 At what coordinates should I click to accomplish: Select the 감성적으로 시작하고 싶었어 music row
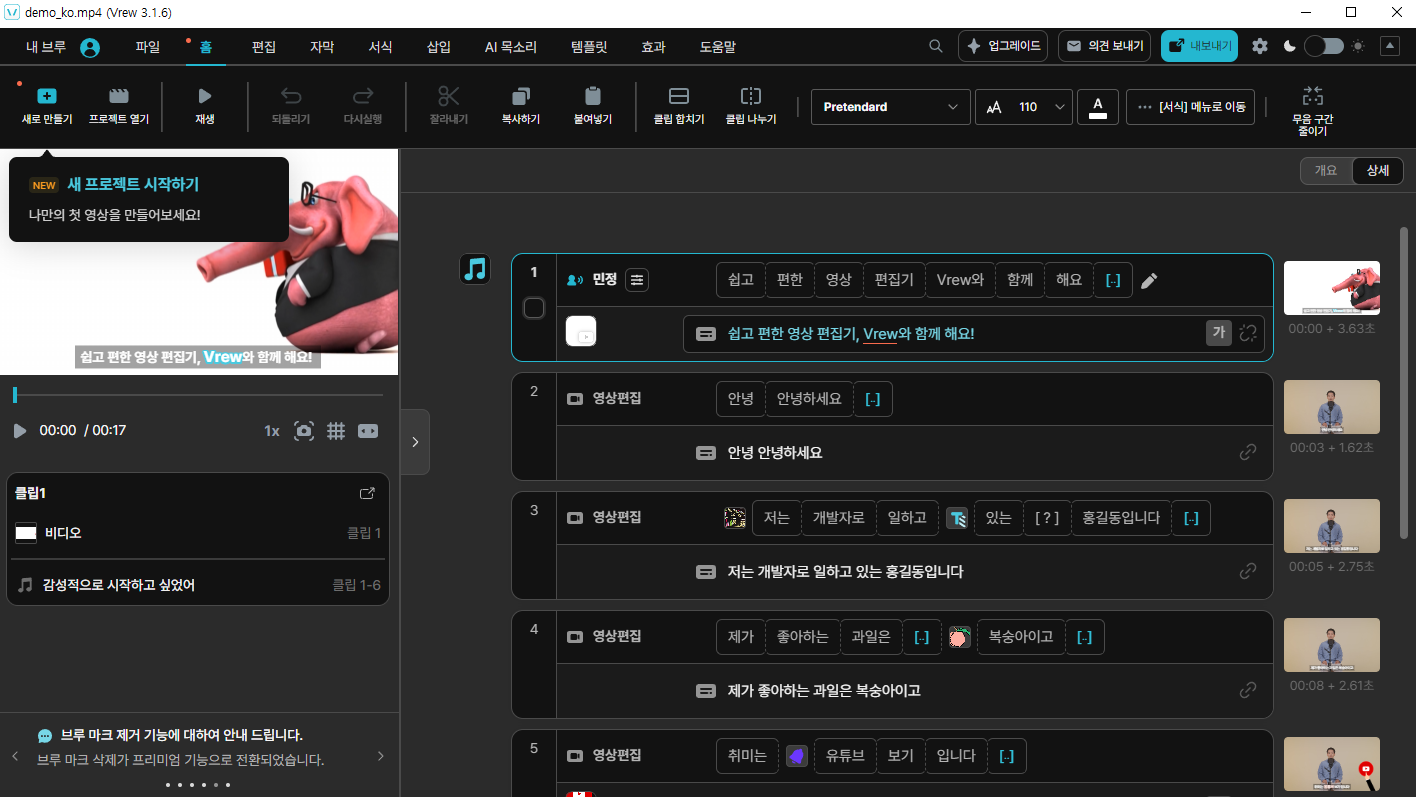(198, 585)
